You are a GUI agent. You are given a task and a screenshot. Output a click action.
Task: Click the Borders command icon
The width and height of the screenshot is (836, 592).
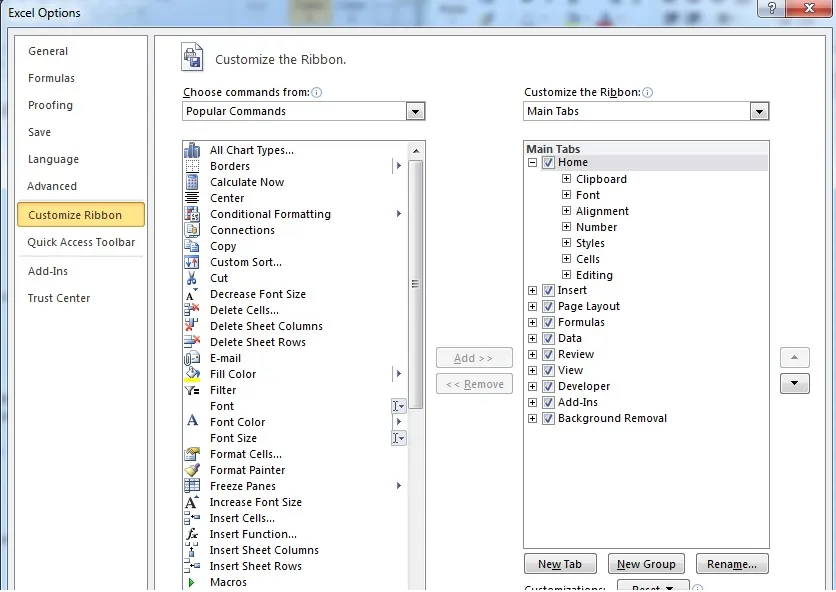[192, 166]
